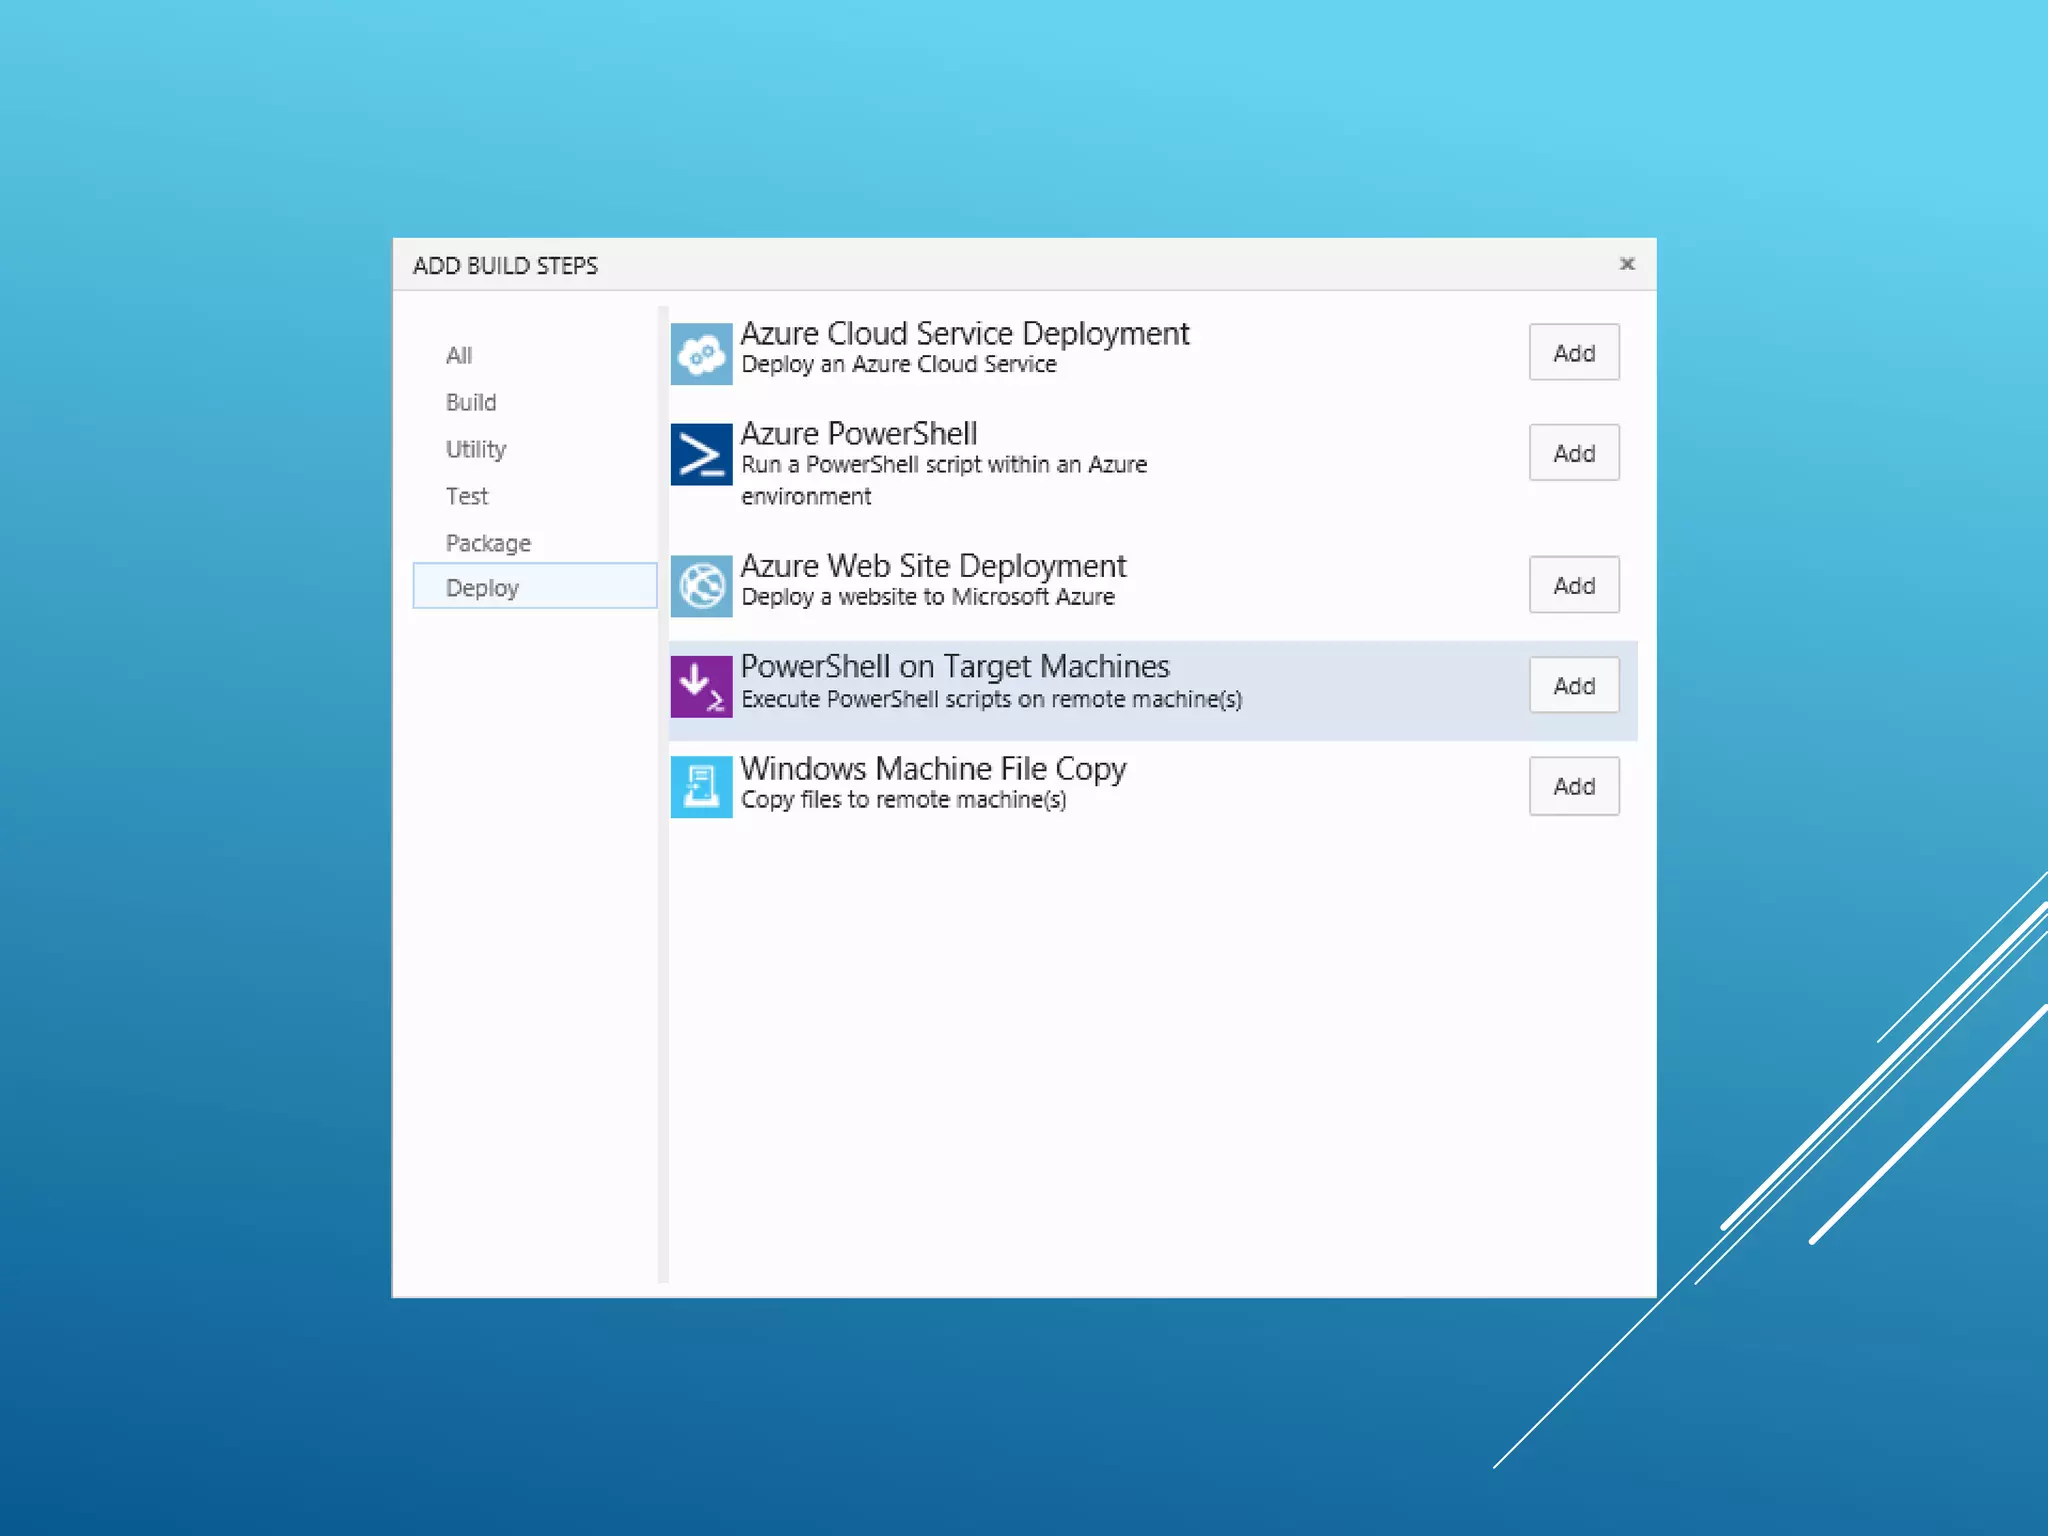Select the Deploy category
This screenshot has height=1536, width=2048.
483,588
